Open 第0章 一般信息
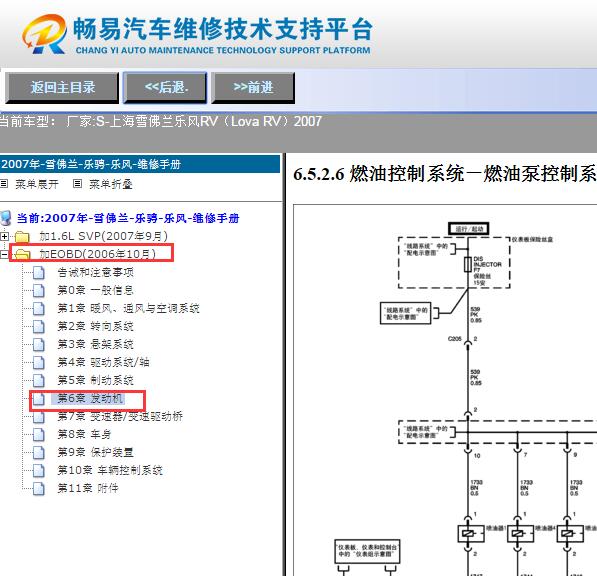 point(95,290)
